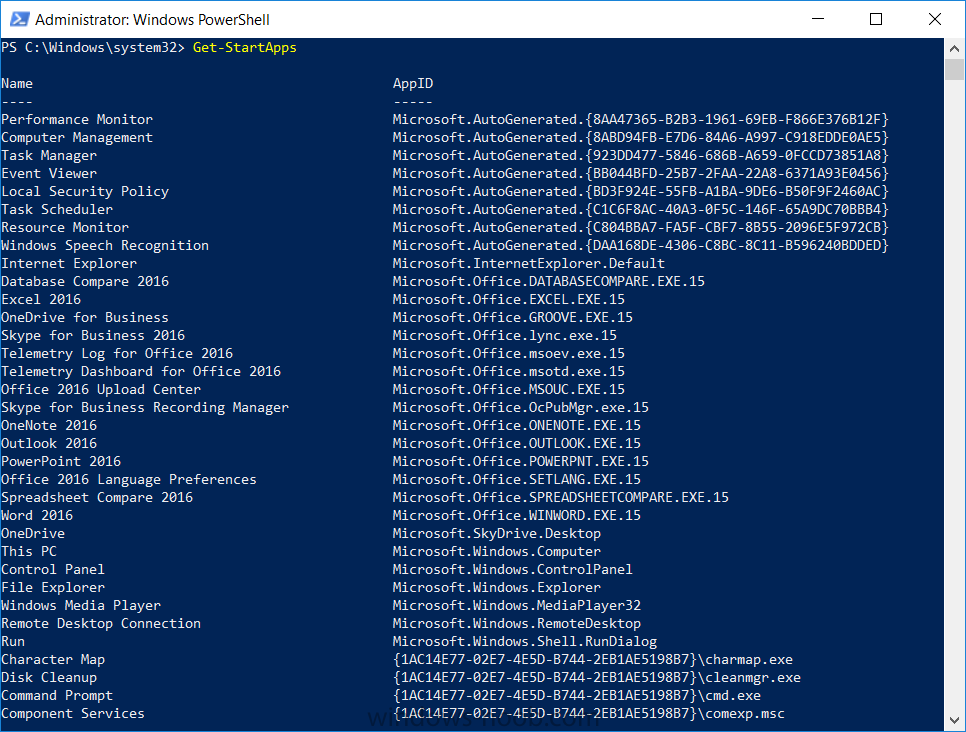This screenshot has height=732, width=966.
Task: Click the Microsoft.Office.POWERPNT.EXE.15 AppID
Action: 521,462
